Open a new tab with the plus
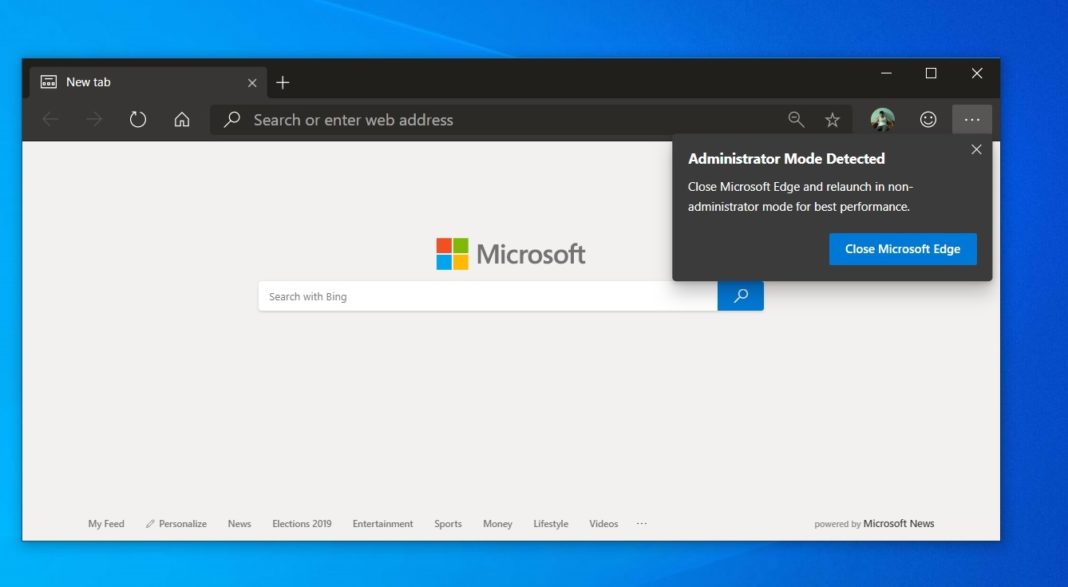The height and width of the screenshot is (587, 1068). point(283,82)
